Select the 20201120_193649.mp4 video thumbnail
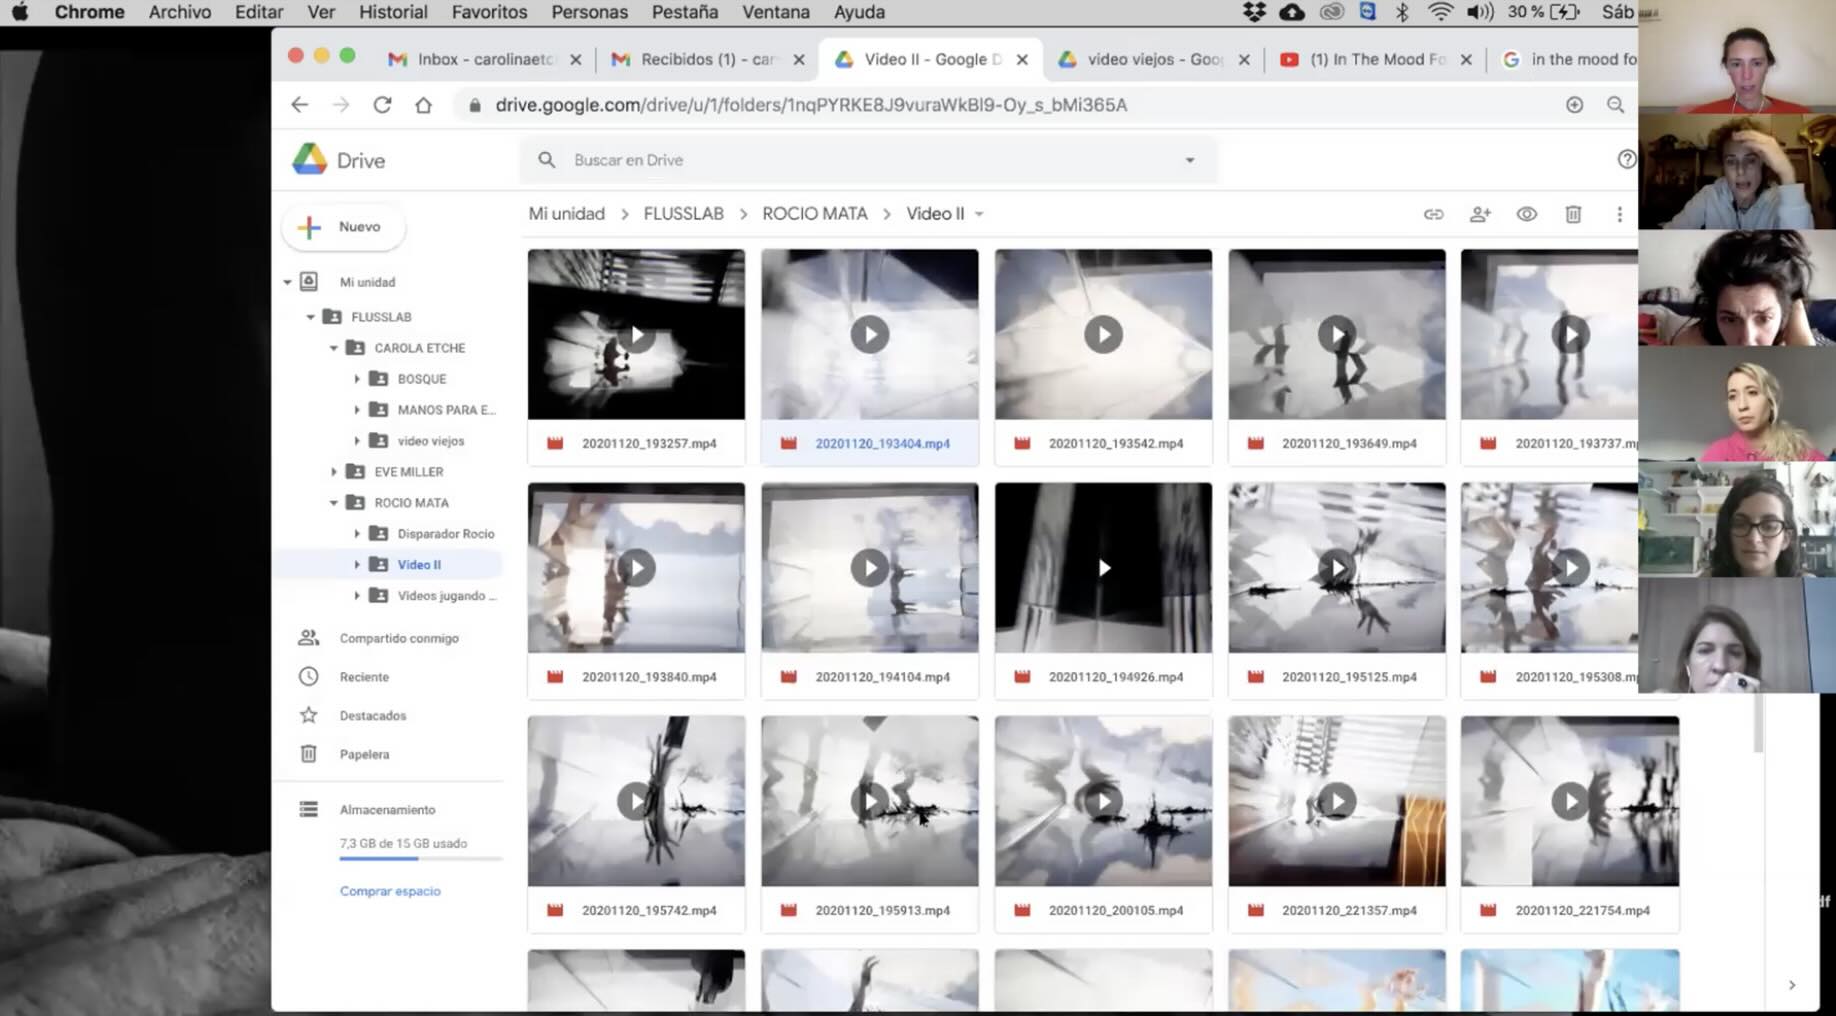Viewport: 1836px width, 1016px height. (x=1337, y=334)
